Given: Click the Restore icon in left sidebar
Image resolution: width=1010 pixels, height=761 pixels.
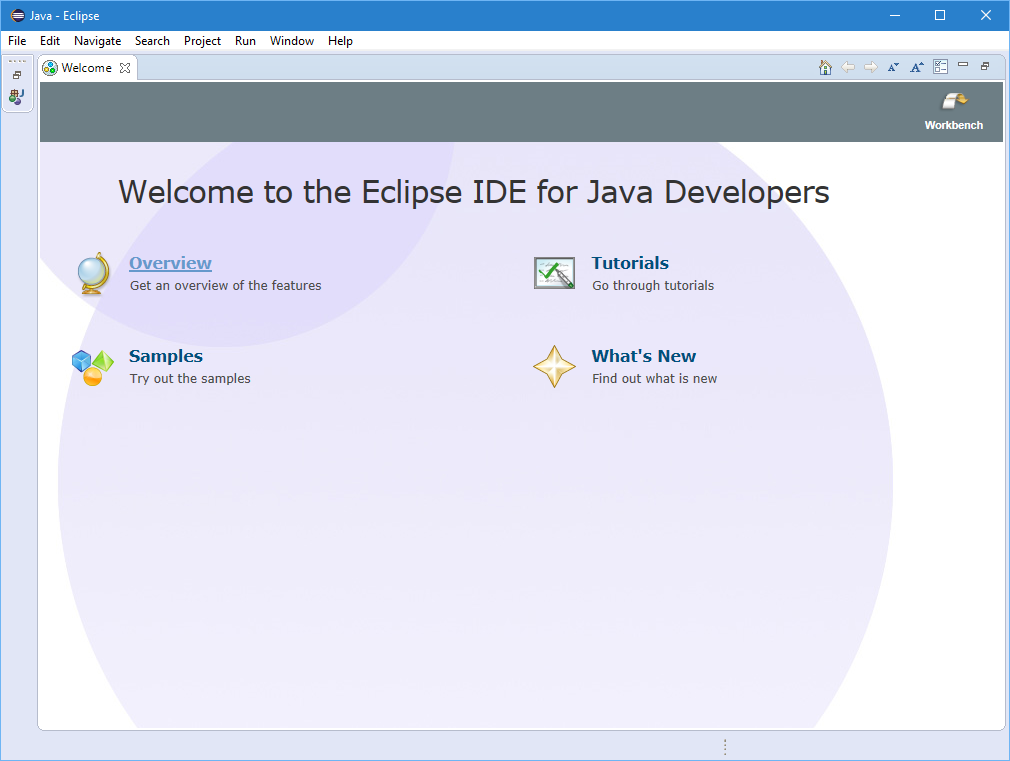Looking at the screenshot, I should [x=17, y=75].
